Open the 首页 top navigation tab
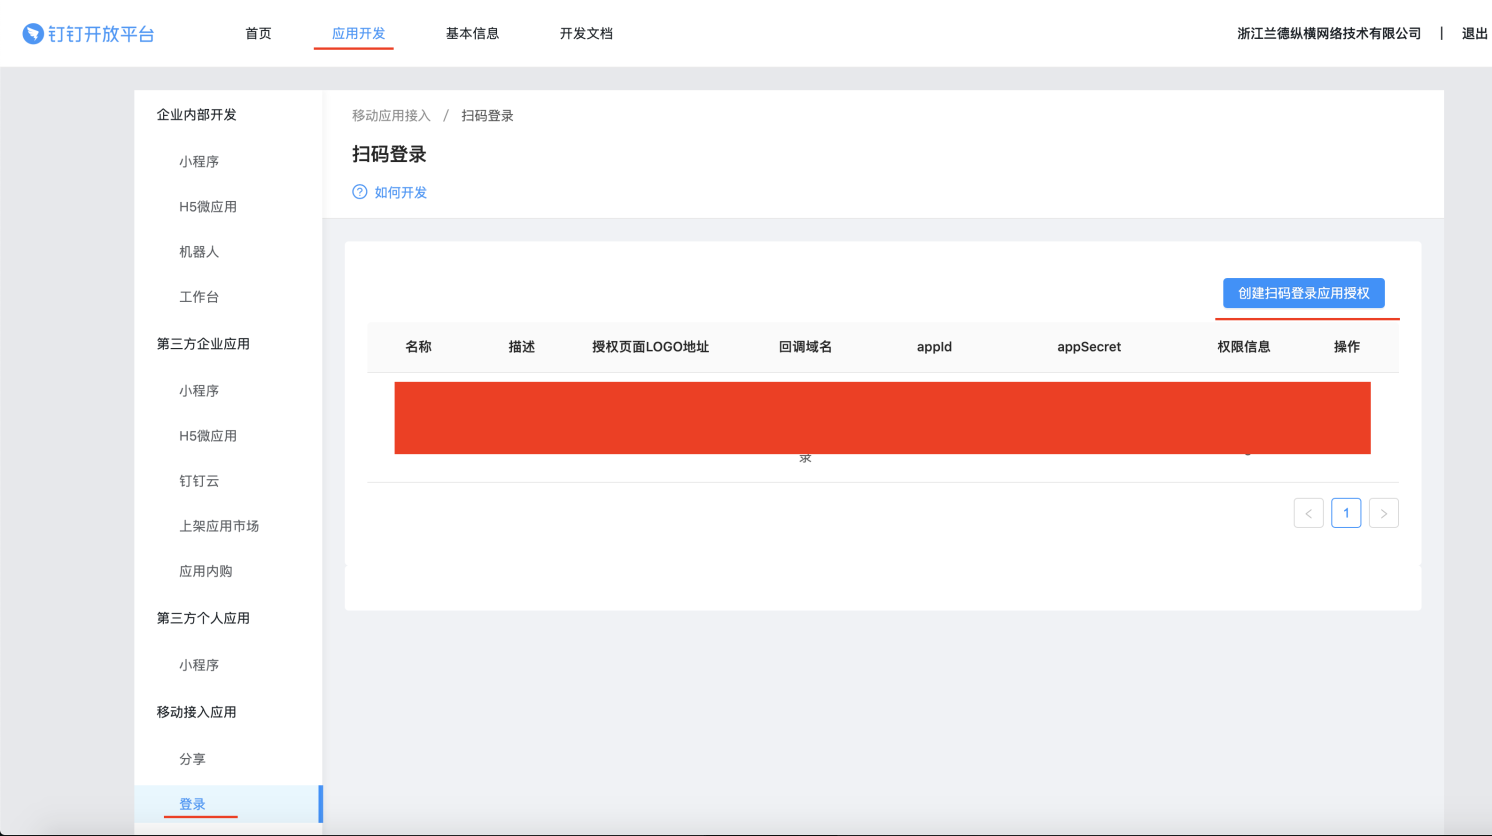This screenshot has width=1492, height=836. 258,34
